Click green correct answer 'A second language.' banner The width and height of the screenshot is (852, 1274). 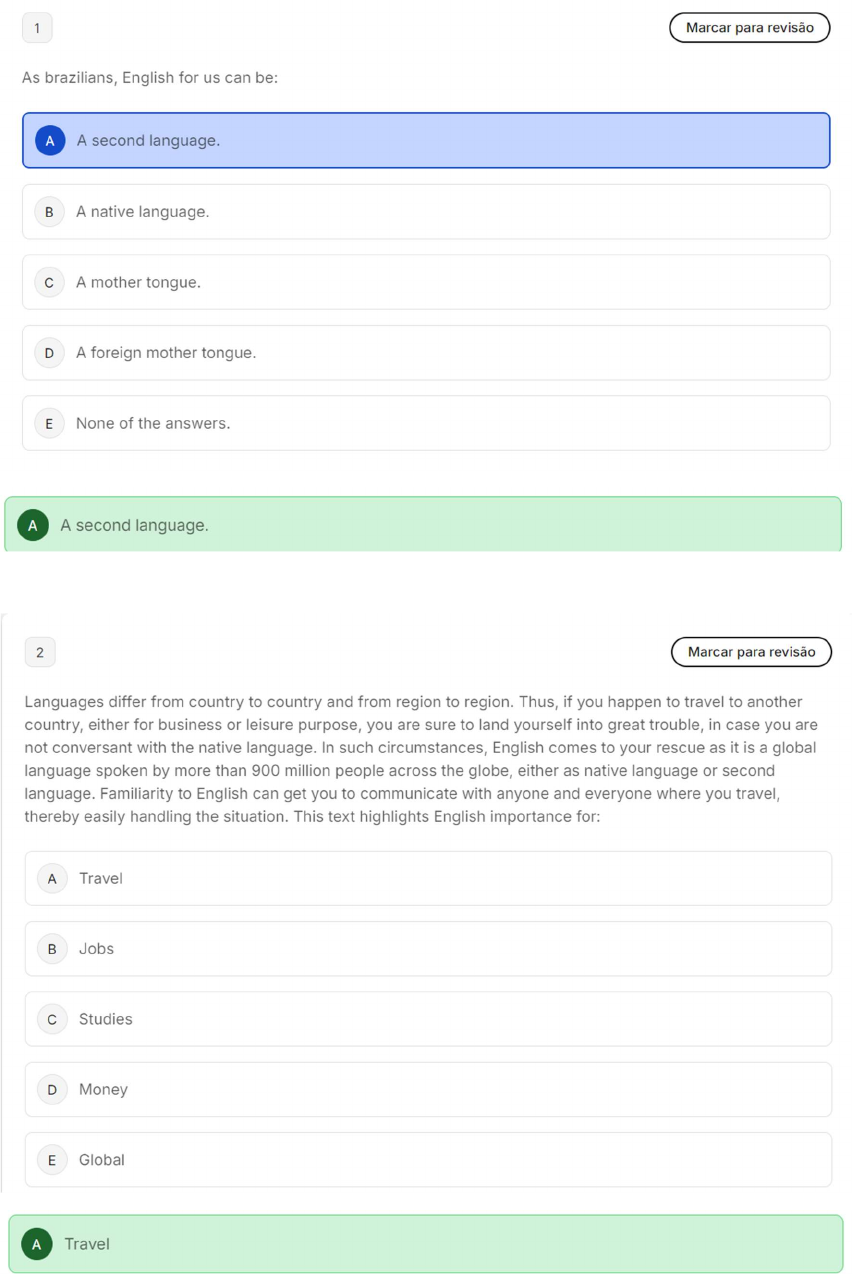pos(423,525)
